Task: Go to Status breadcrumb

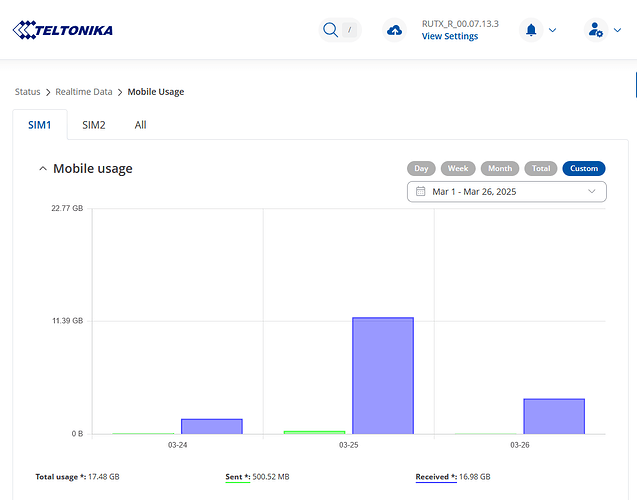Action: pos(28,92)
